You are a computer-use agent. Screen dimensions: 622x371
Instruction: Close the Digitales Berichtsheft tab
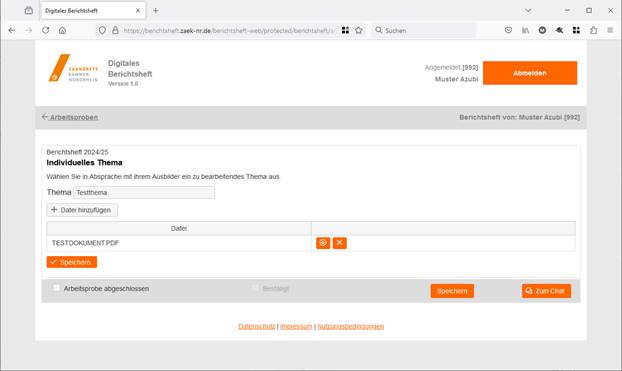[138, 11]
